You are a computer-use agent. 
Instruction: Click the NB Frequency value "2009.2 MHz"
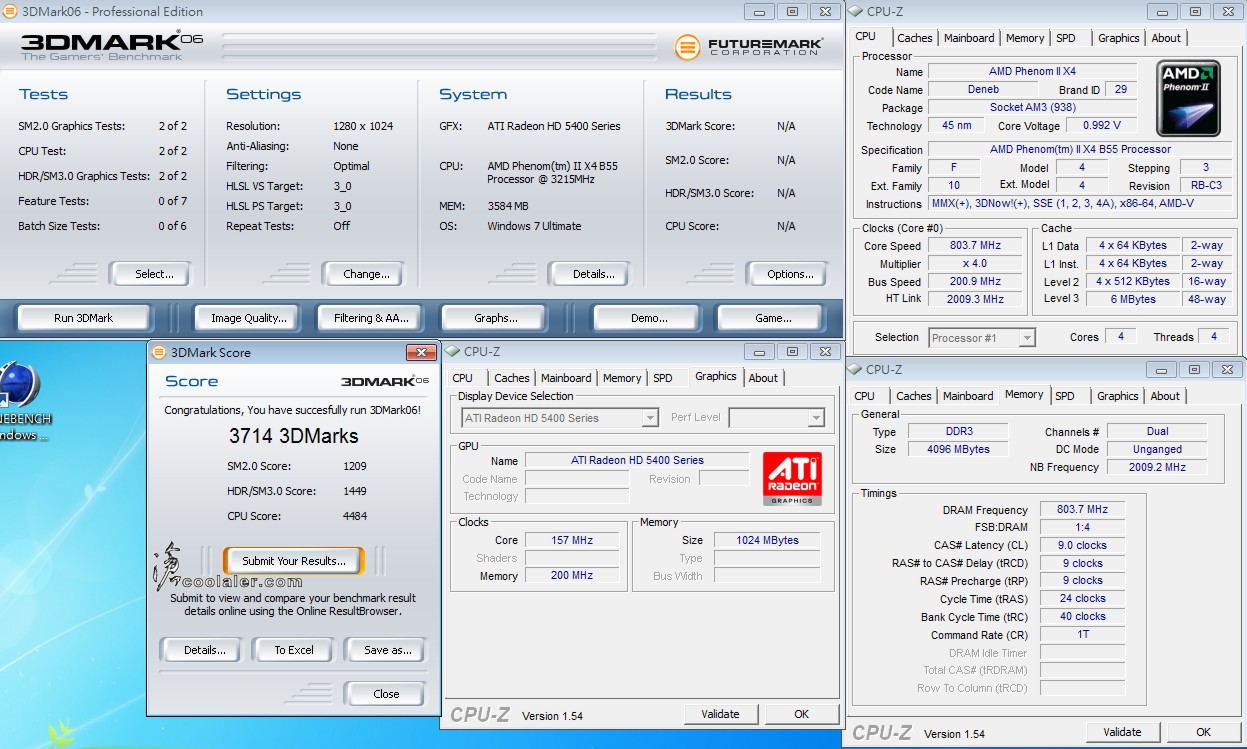pyautogui.click(x=1156, y=468)
